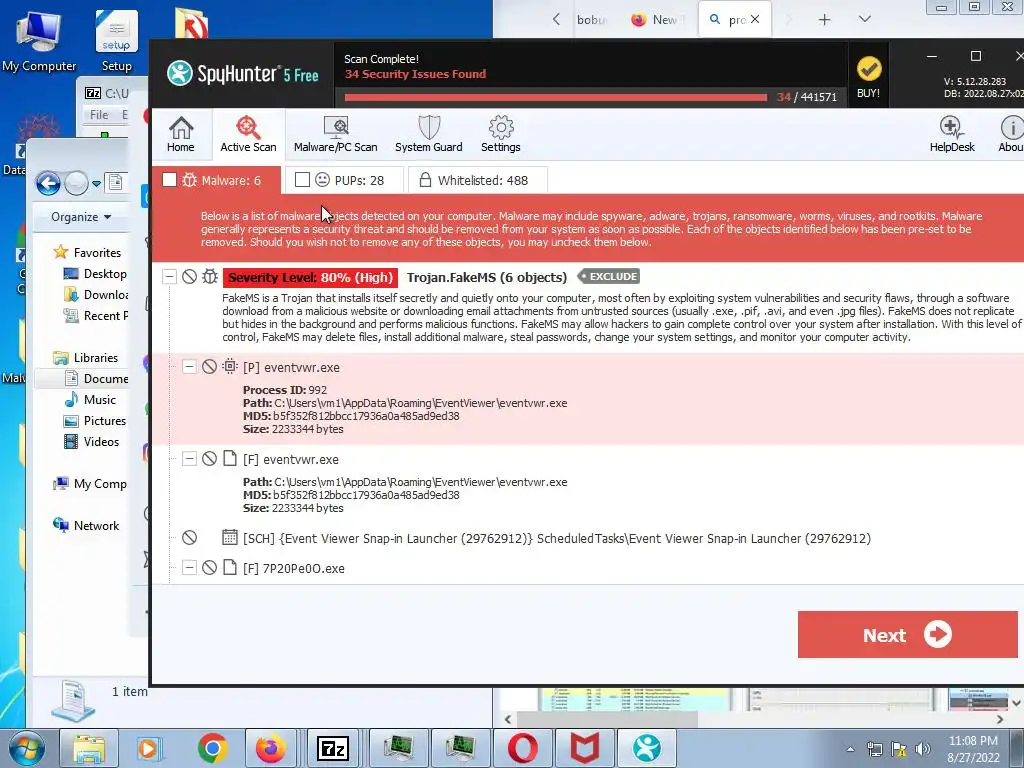Screen dimensions: 1024x768
Task: Click the process icon of [P] eventvwr.exe
Action: [229, 367]
